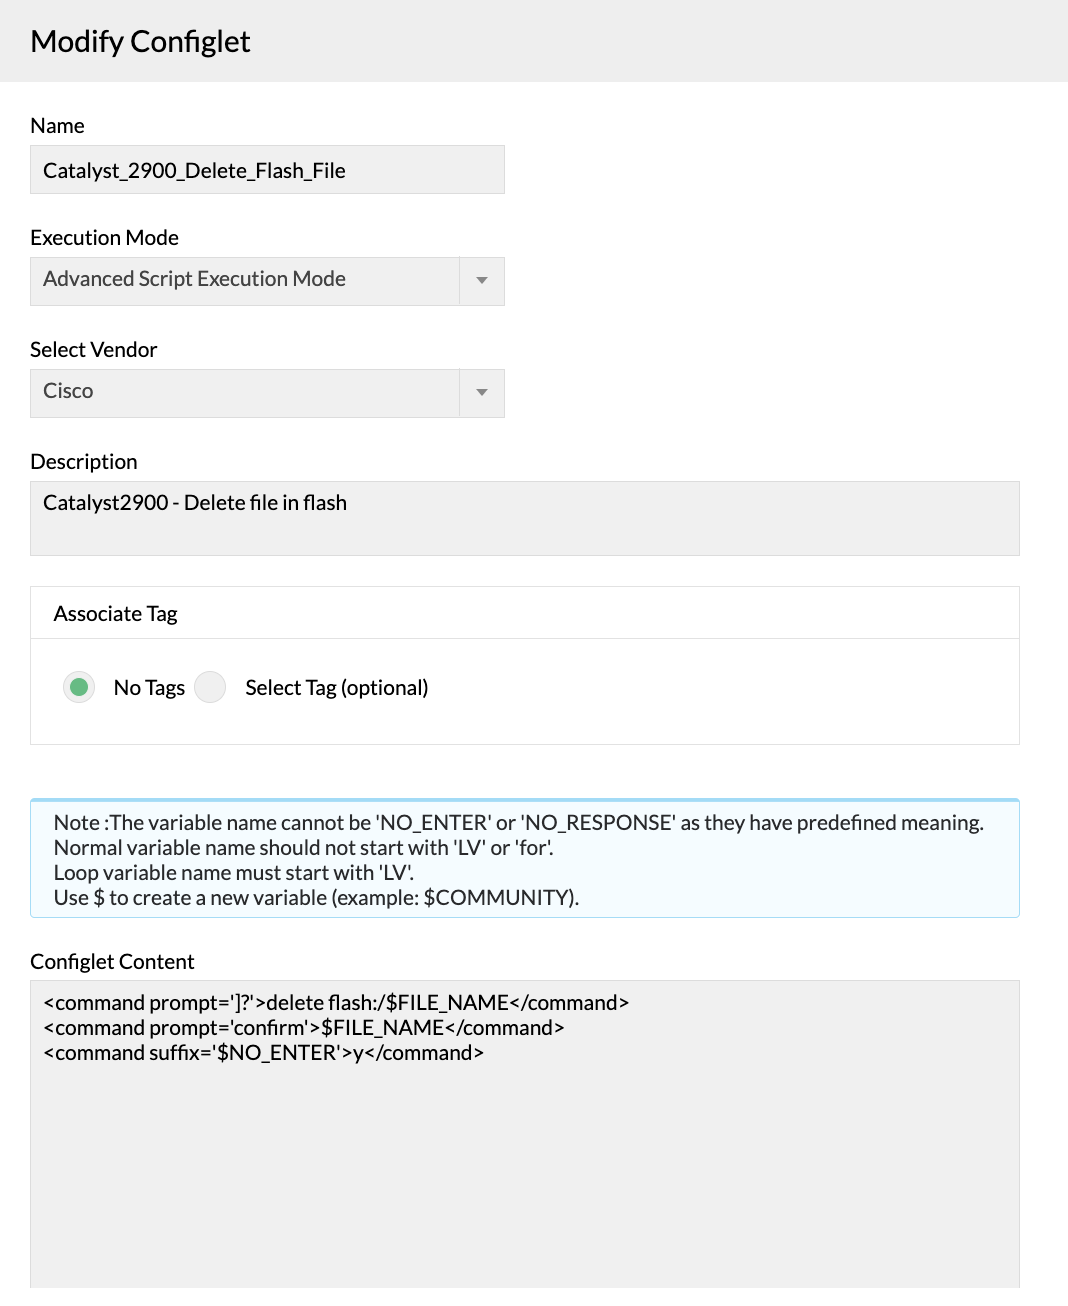Screen dimensions: 1068x1306
Task: Click the Select Vendor dropdown arrow
Action: 482,393
